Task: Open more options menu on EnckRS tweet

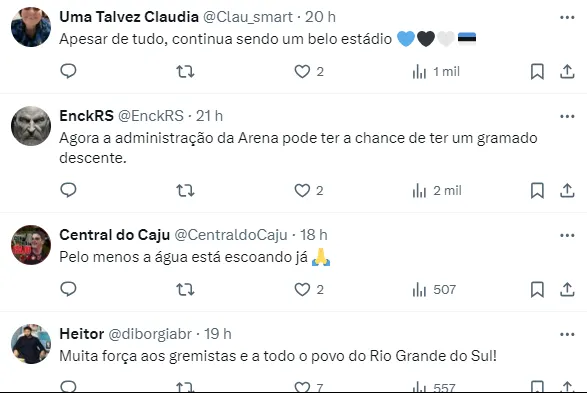Action: [567, 116]
